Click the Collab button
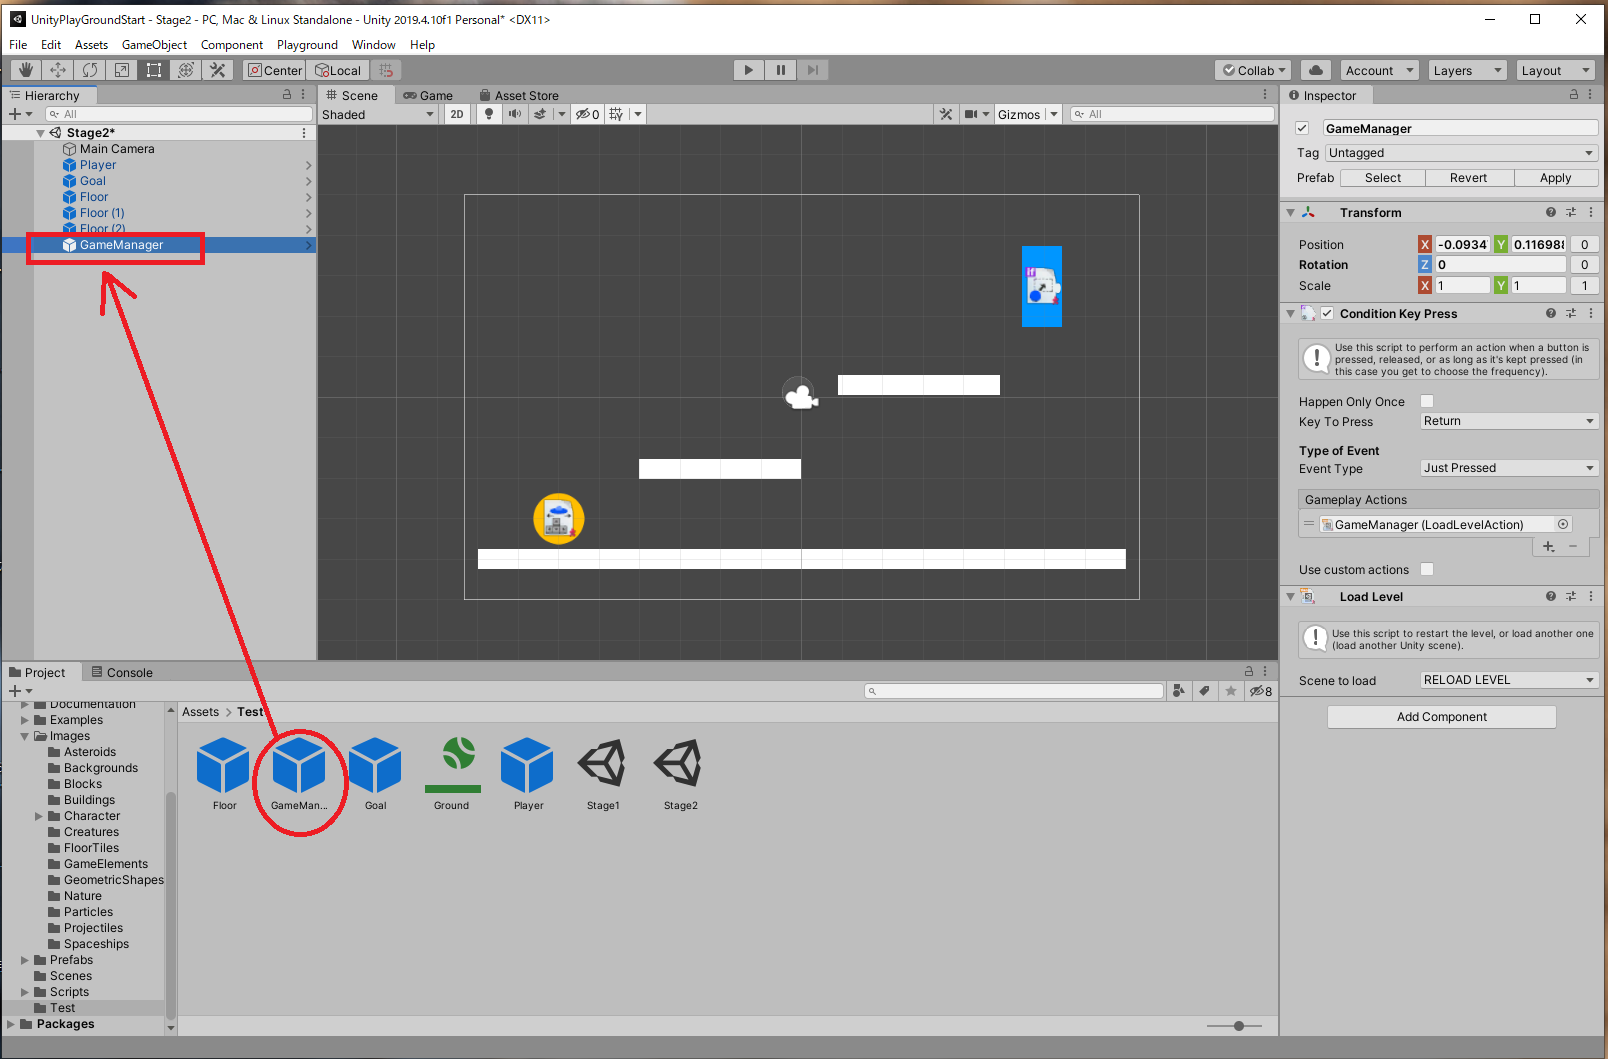1608x1059 pixels. [x=1253, y=70]
